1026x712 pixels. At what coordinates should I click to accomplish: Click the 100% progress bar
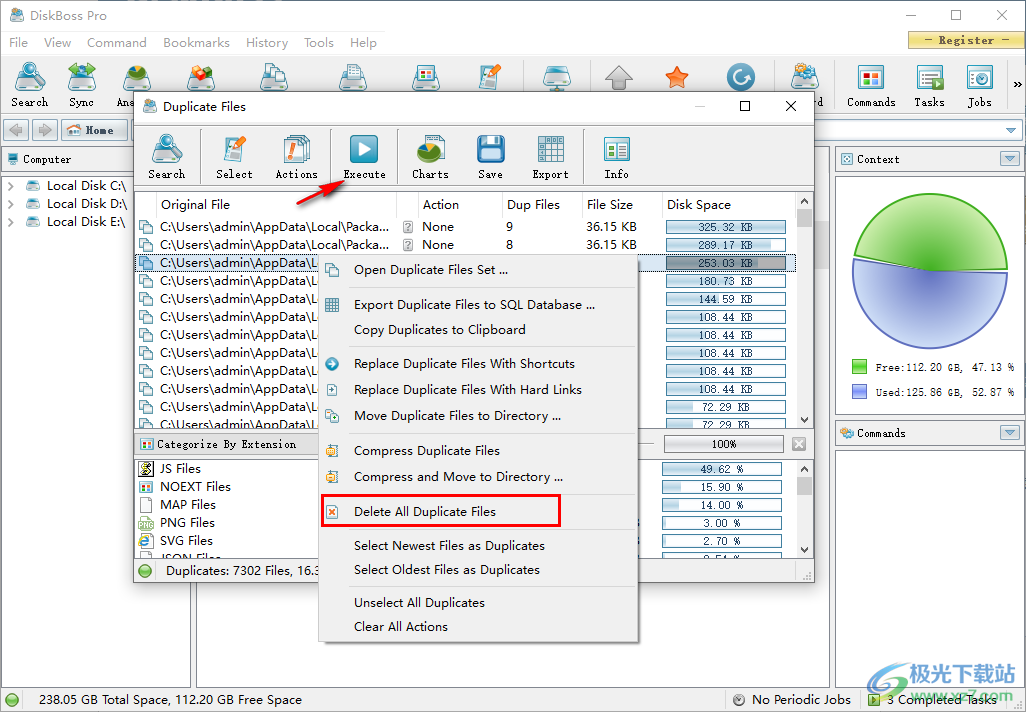click(x=724, y=444)
